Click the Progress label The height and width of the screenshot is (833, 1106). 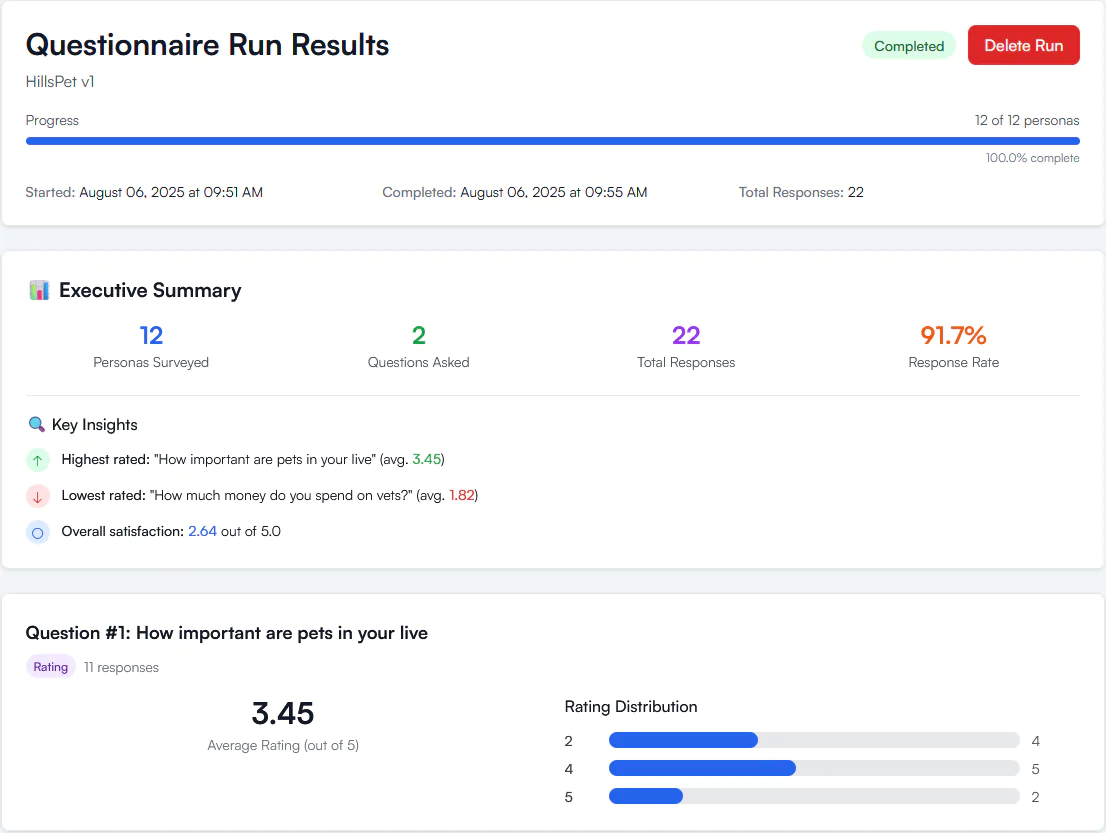[x=52, y=121]
